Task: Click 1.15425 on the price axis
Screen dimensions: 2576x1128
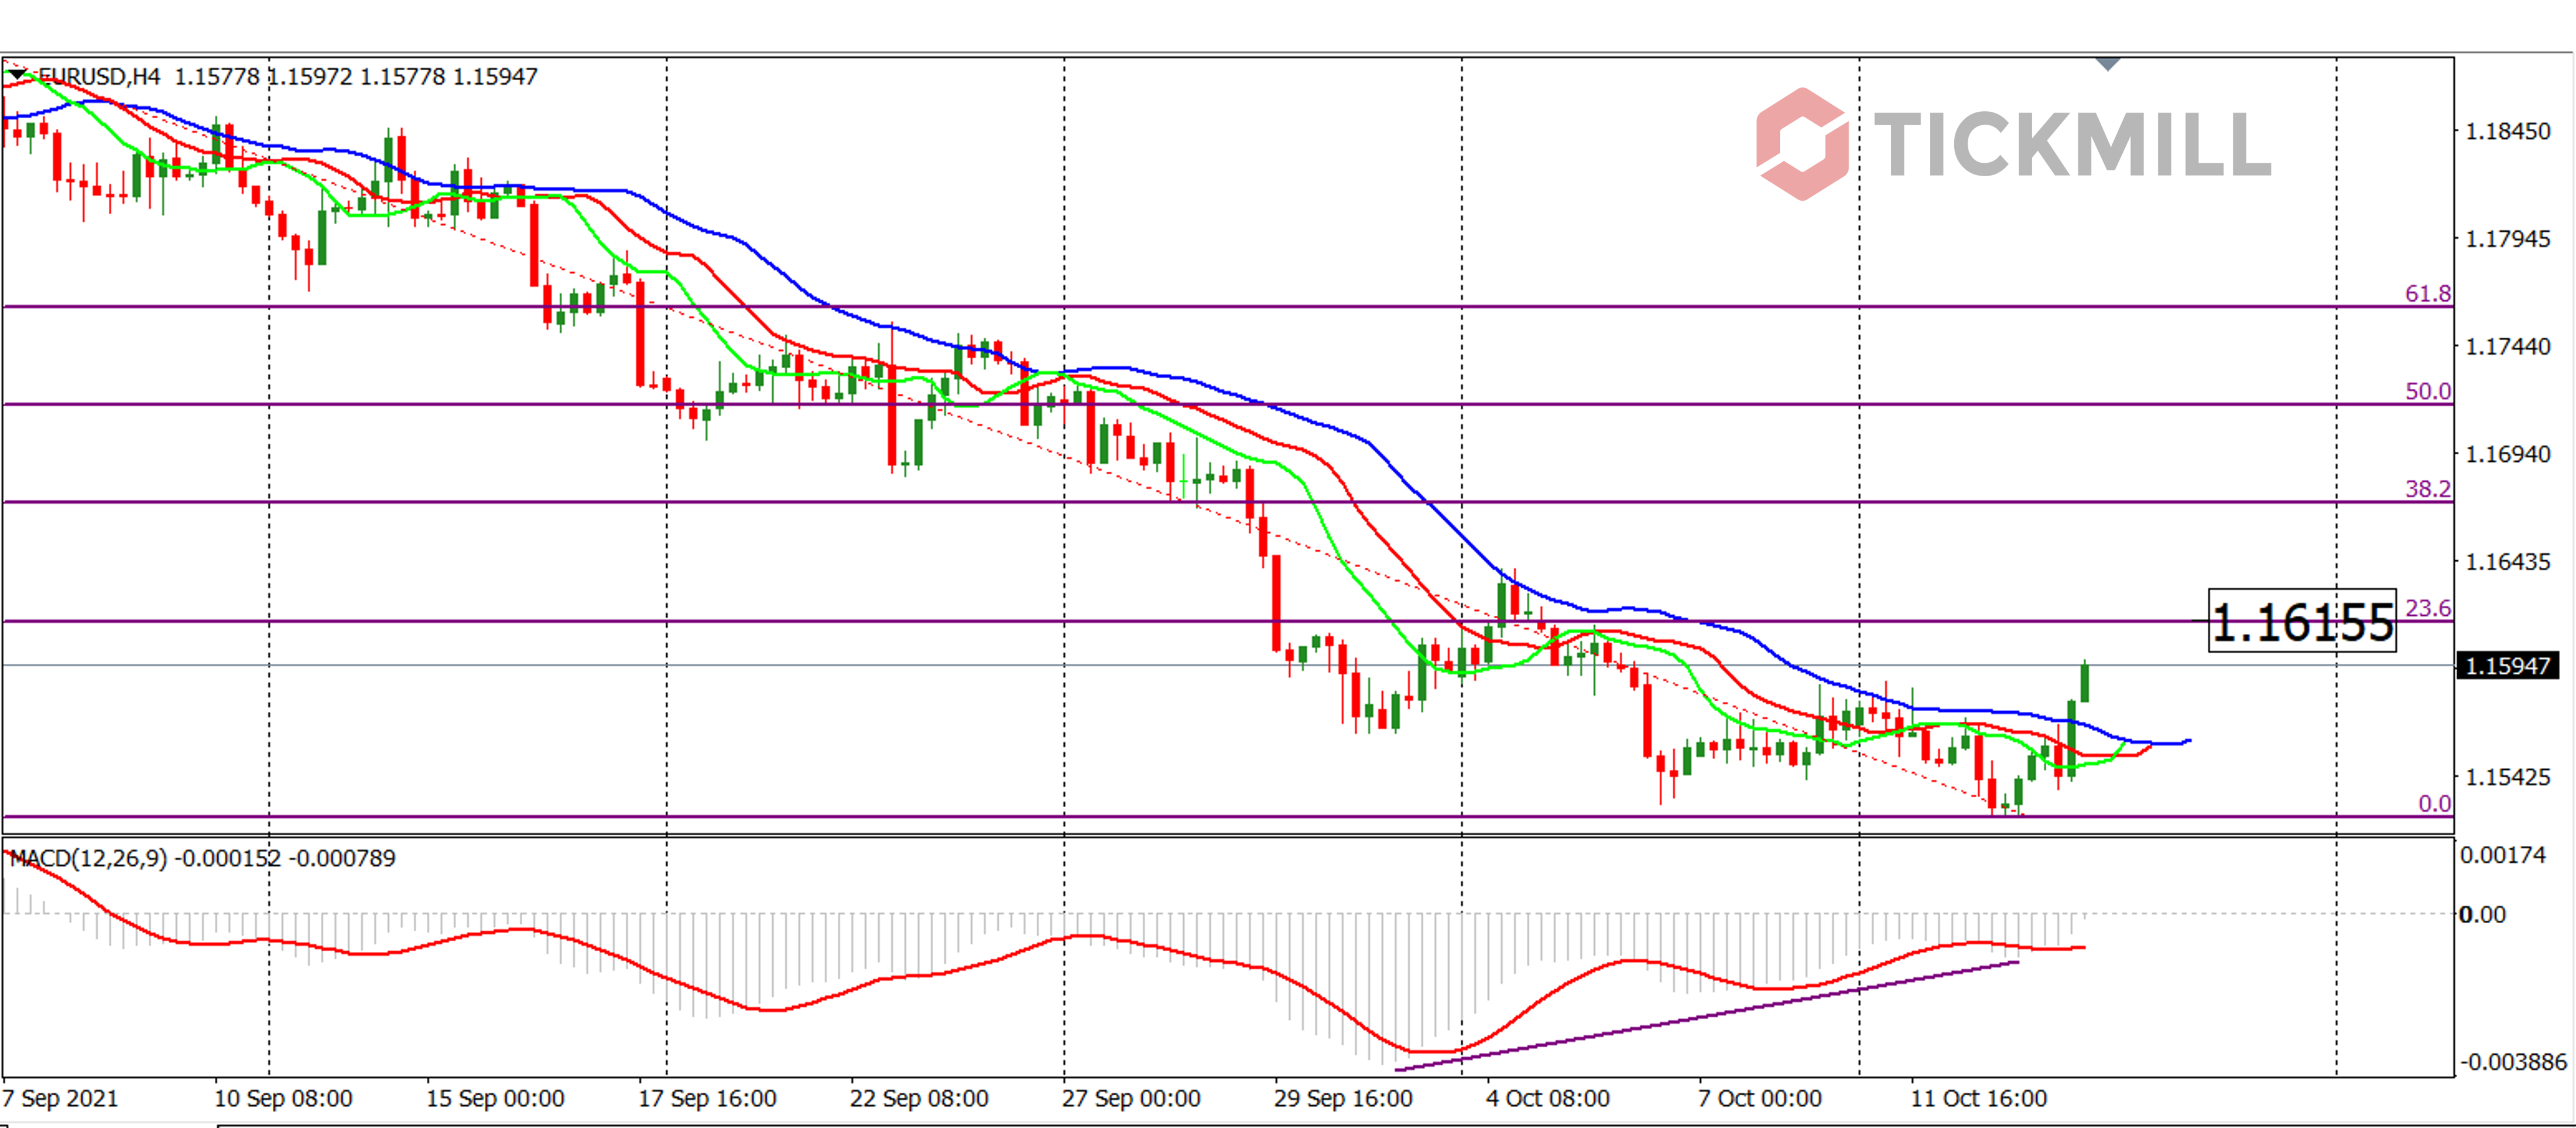Action: tap(2508, 777)
